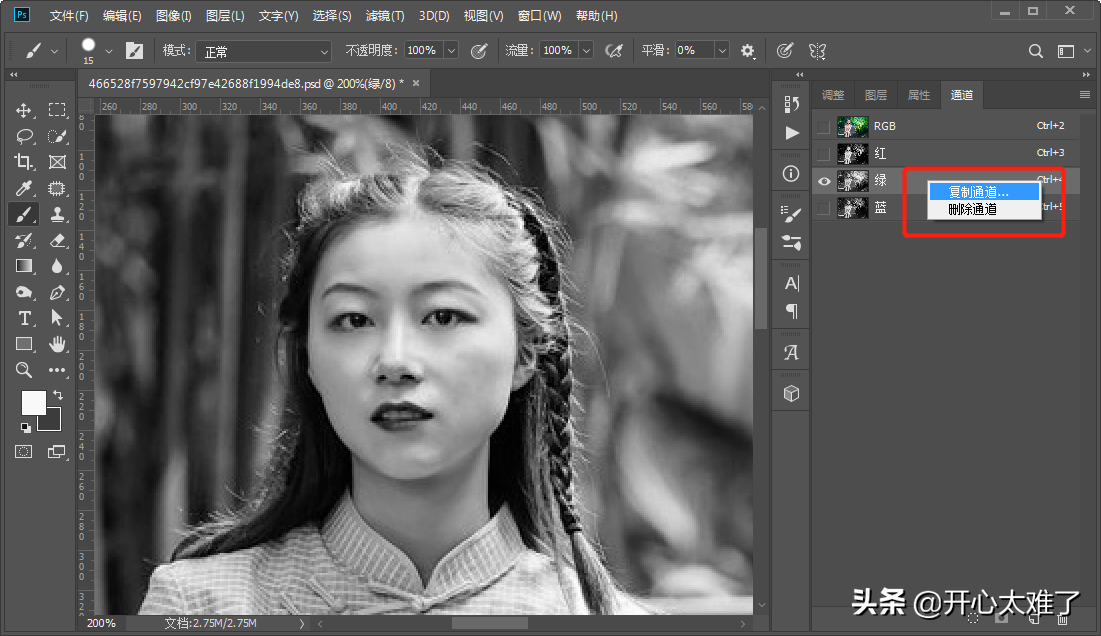Viewport: 1101px width, 636px height.
Task: Select the Hand tool
Action: coord(57,344)
